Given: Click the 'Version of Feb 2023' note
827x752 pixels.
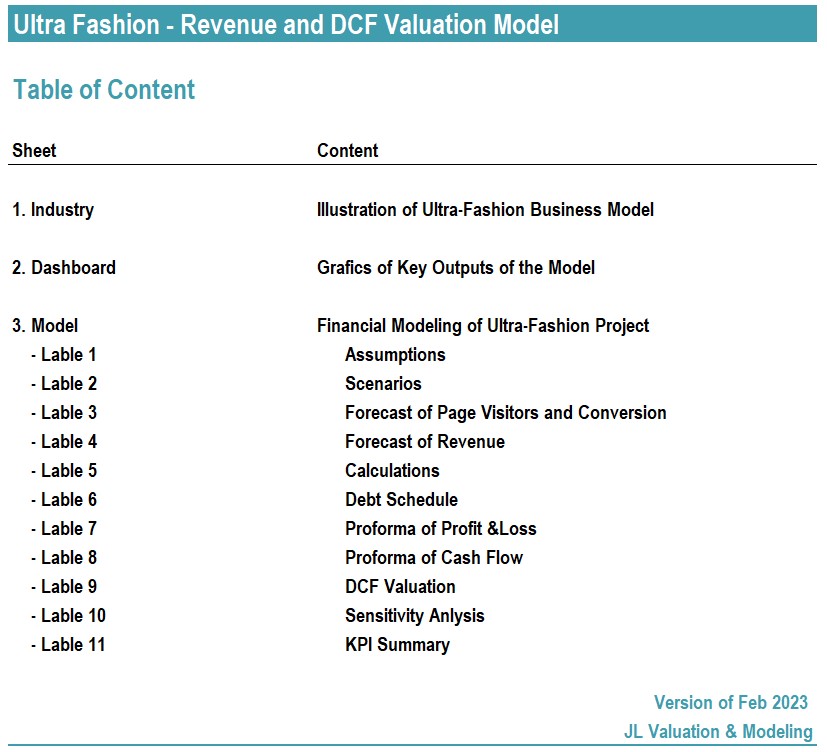Looking at the screenshot, I should point(731,702).
